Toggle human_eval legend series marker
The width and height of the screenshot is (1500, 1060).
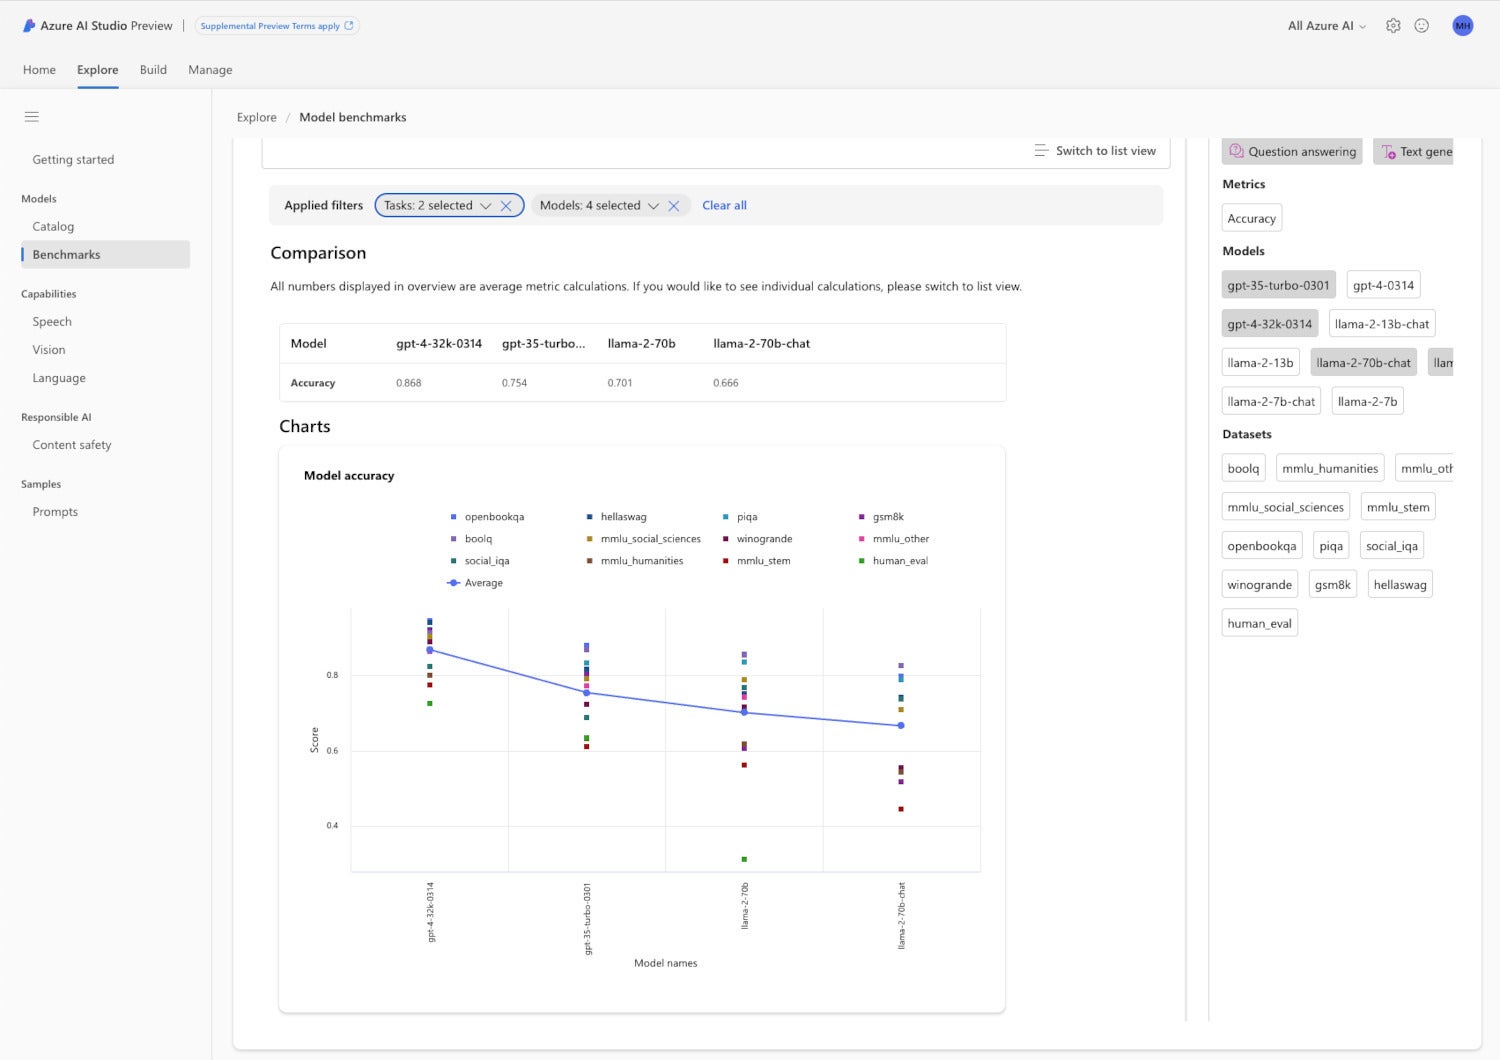(x=861, y=561)
